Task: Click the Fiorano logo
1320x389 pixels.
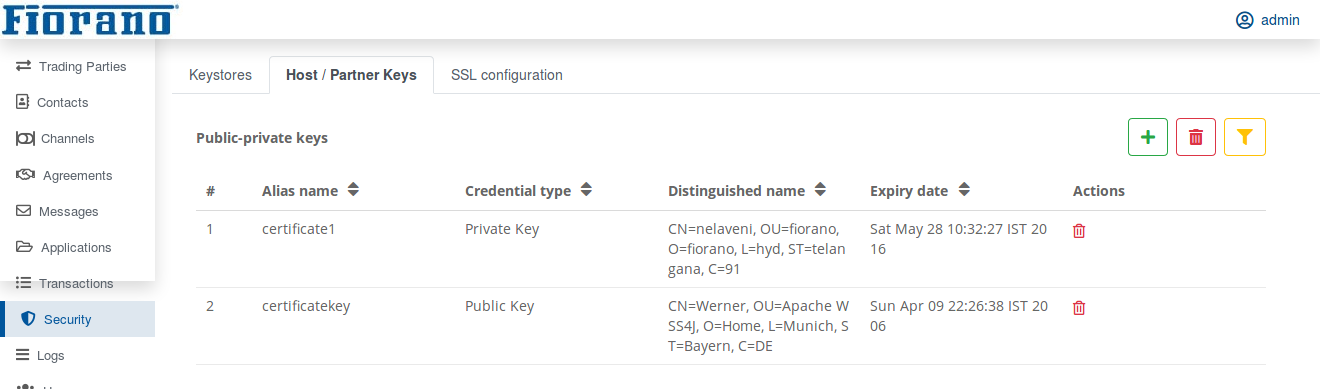Action: click(x=90, y=19)
